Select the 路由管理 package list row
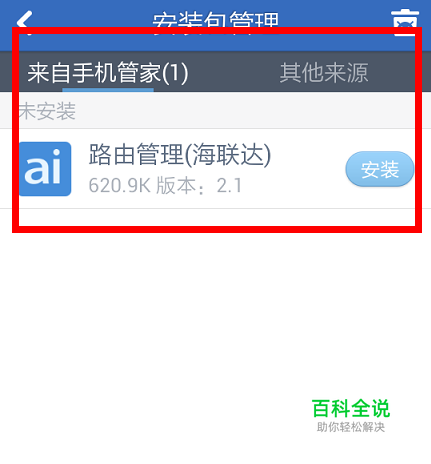 [x=215, y=169]
